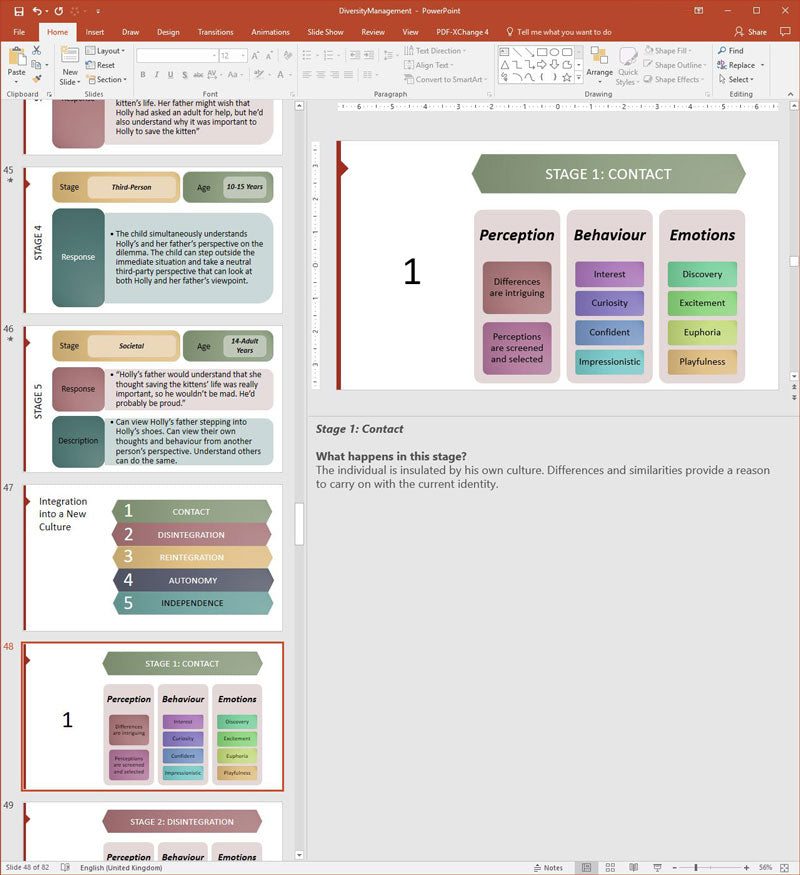The image size is (800, 875).
Task: Check spelling via the status bar book icon
Action: (x=65, y=867)
